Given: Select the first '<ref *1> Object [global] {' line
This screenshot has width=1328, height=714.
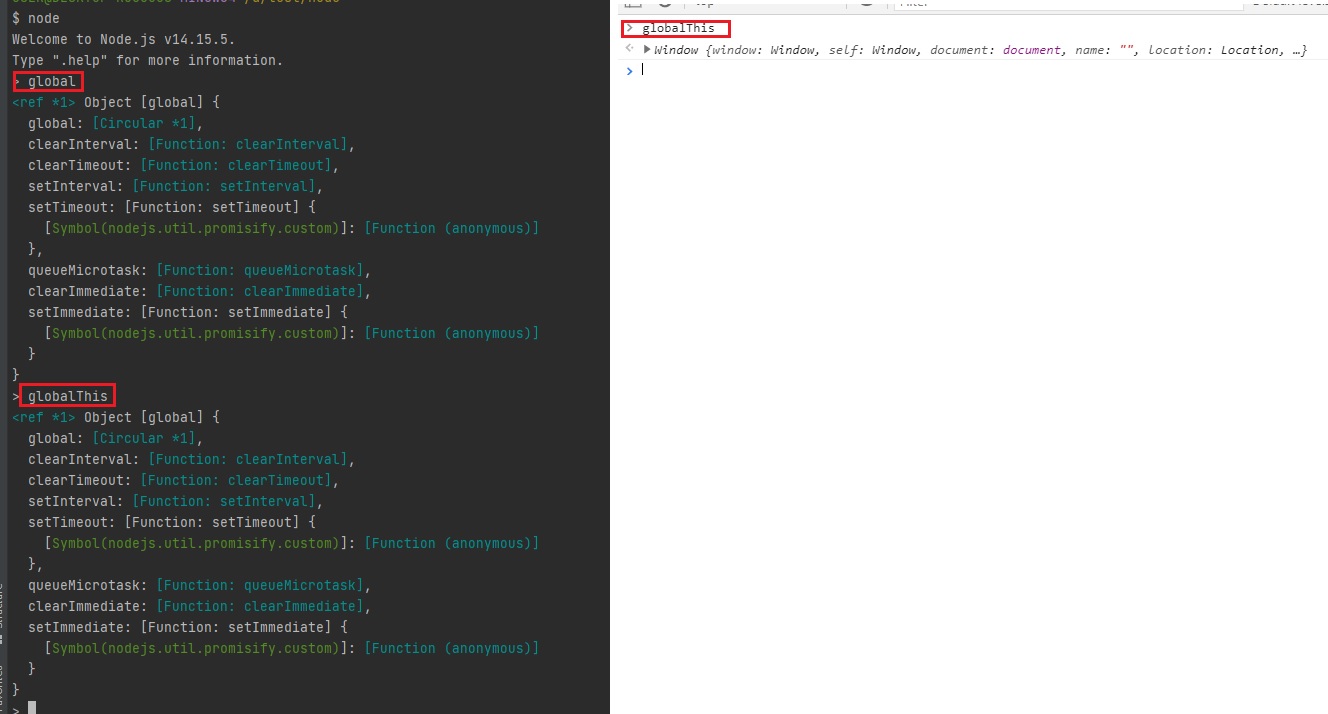Looking at the screenshot, I should click(x=116, y=102).
